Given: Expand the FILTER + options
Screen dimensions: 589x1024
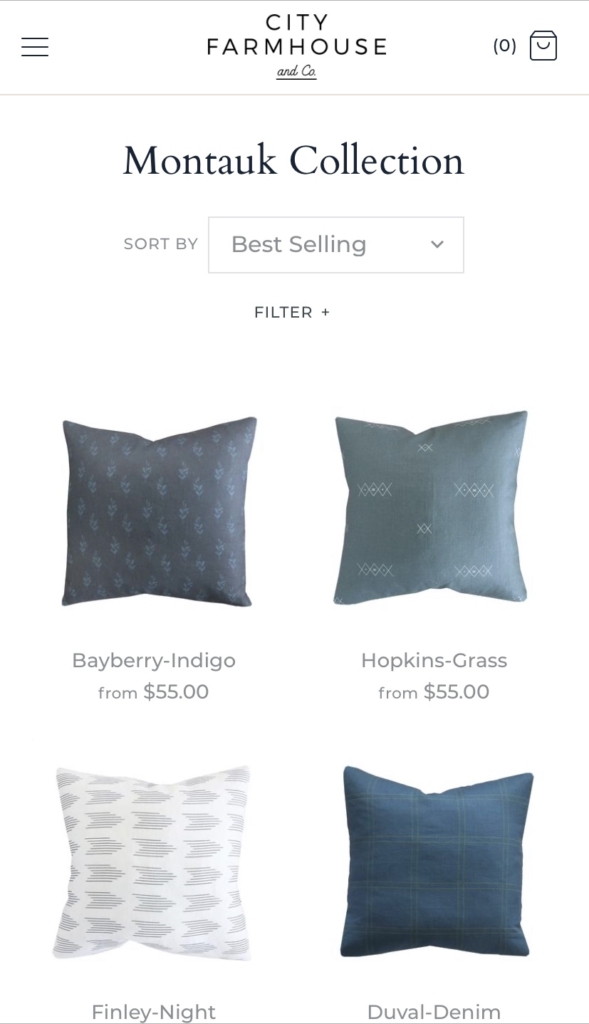Looking at the screenshot, I should [x=292, y=312].
